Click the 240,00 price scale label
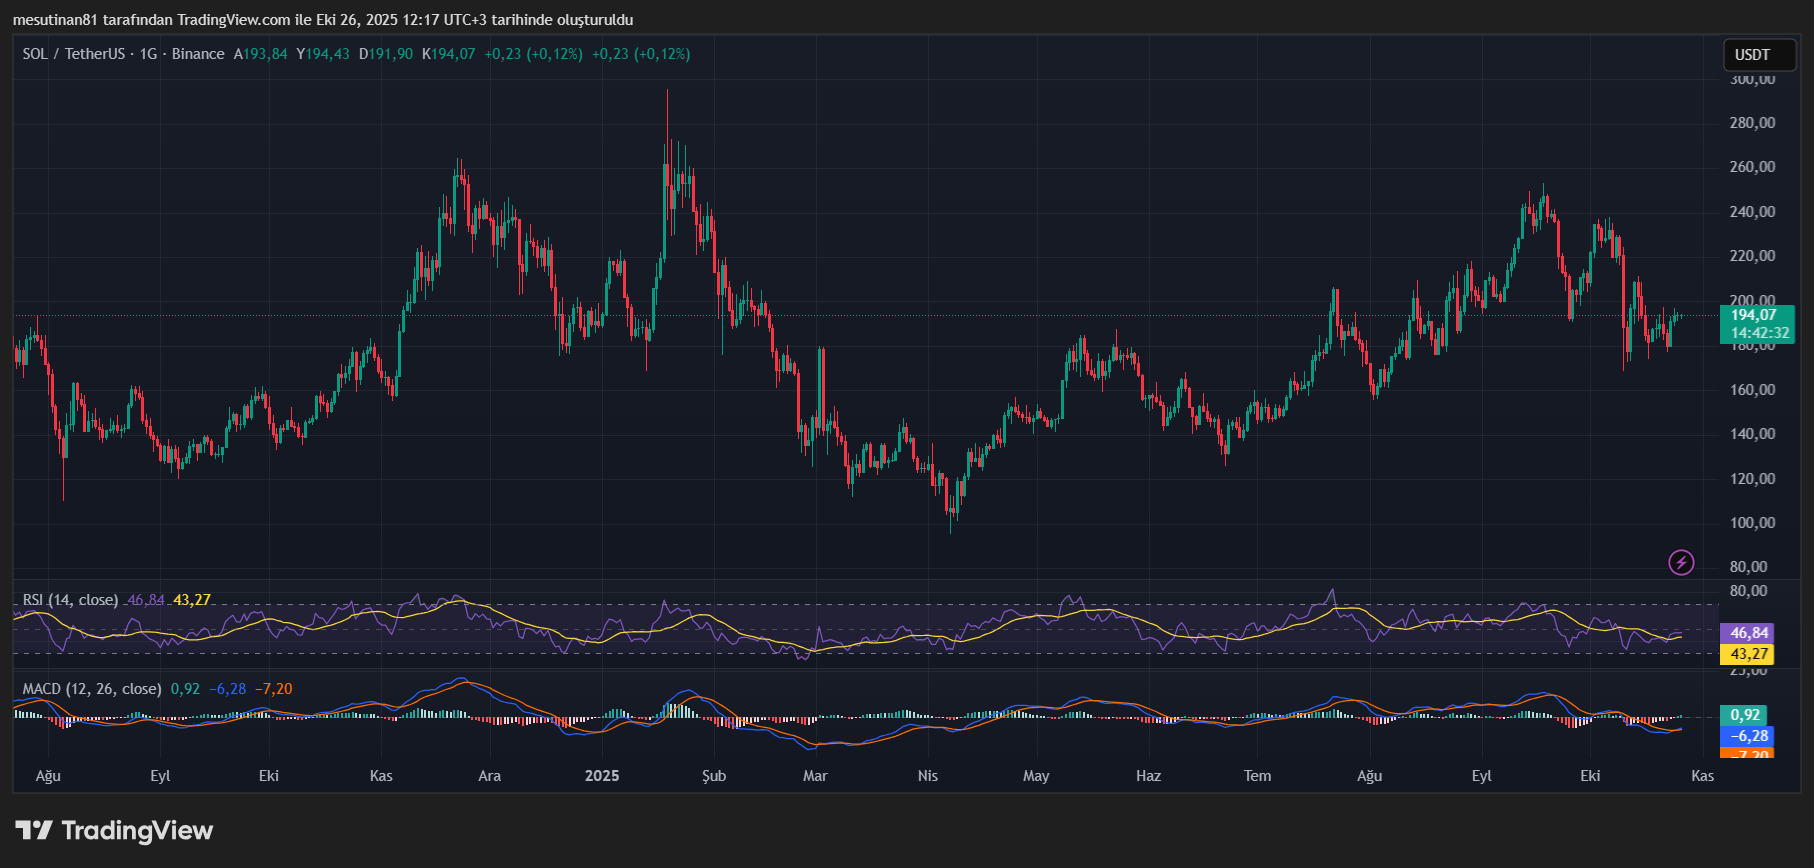 point(1752,212)
